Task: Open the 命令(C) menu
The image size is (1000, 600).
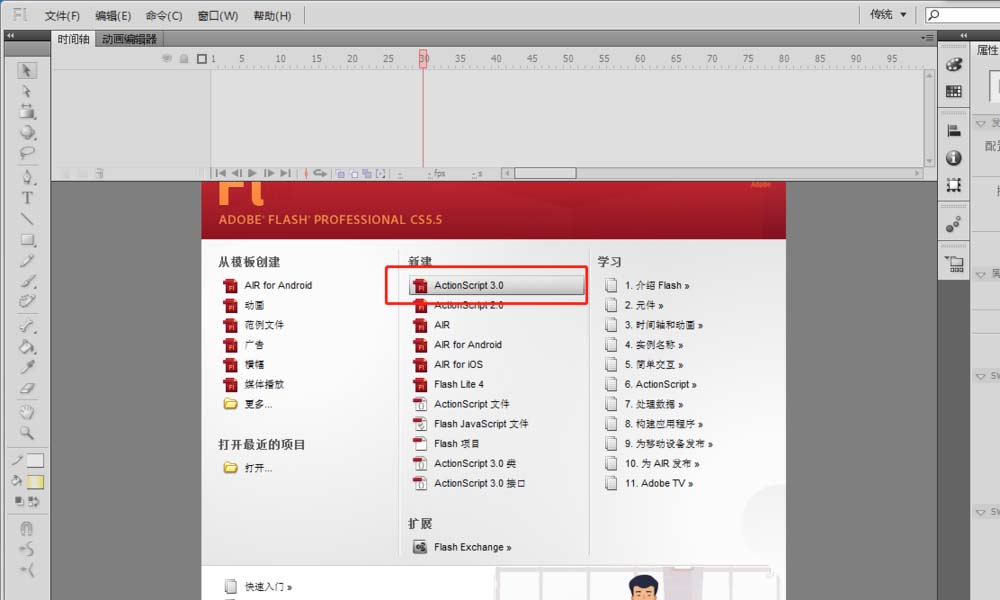Action: click(164, 15)
